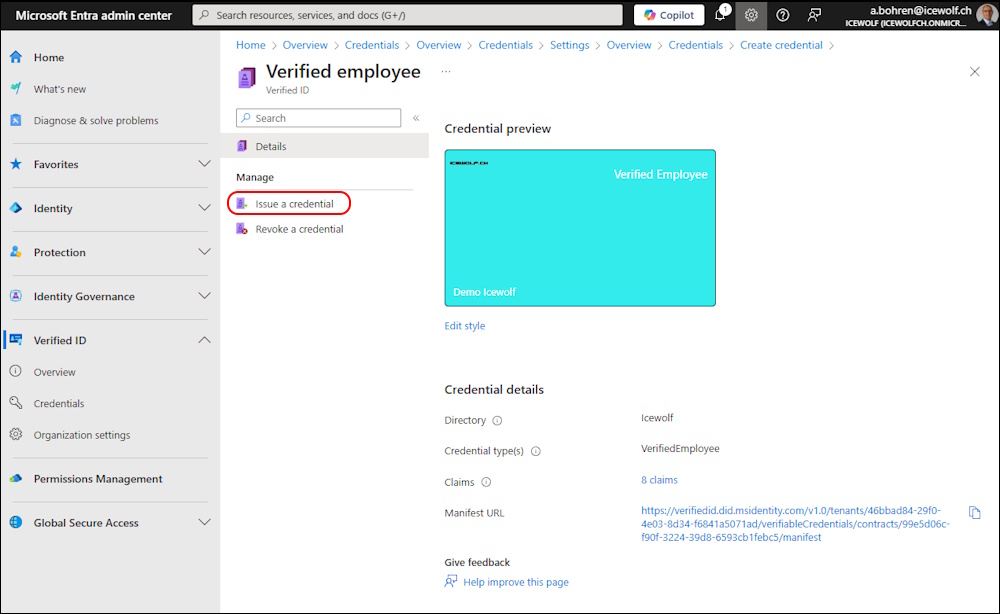The width and height of the screenshot is (1000, 614).
Task: Open the Copilot button
Action: coord(669,15)
